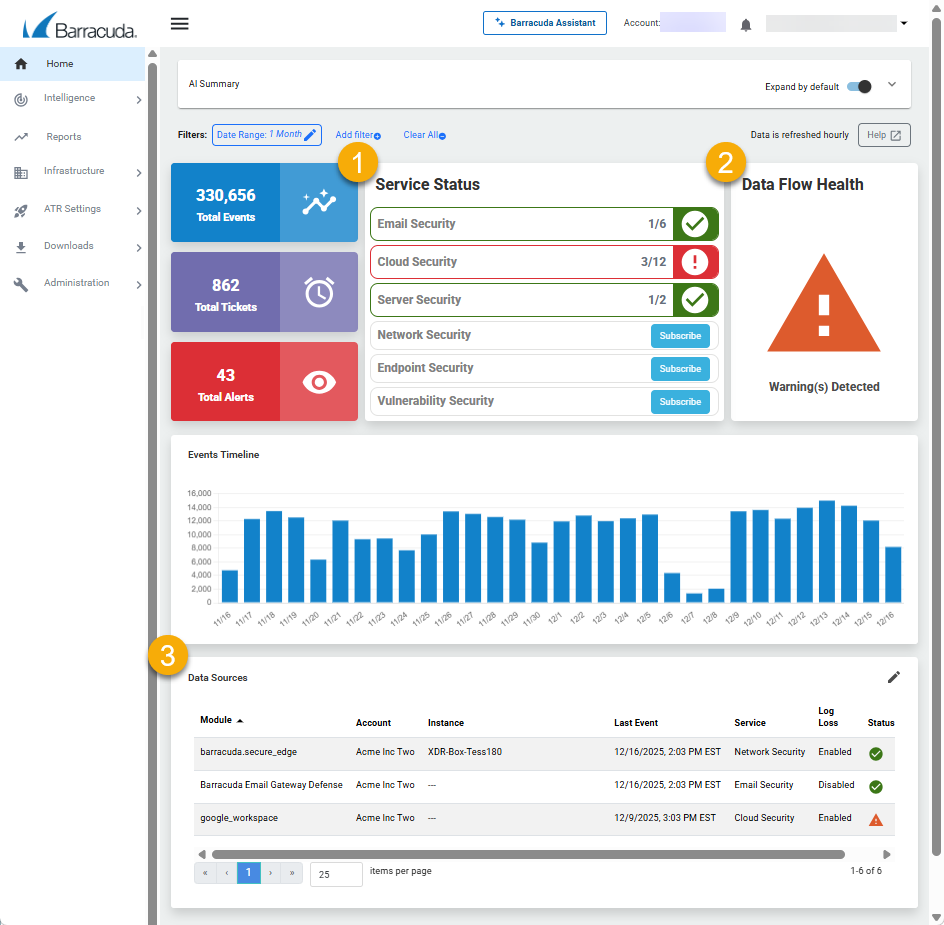This screenshot has width=944, height=925.
Task: Turn off the Expand by default toggle
Action: [858, 87]
